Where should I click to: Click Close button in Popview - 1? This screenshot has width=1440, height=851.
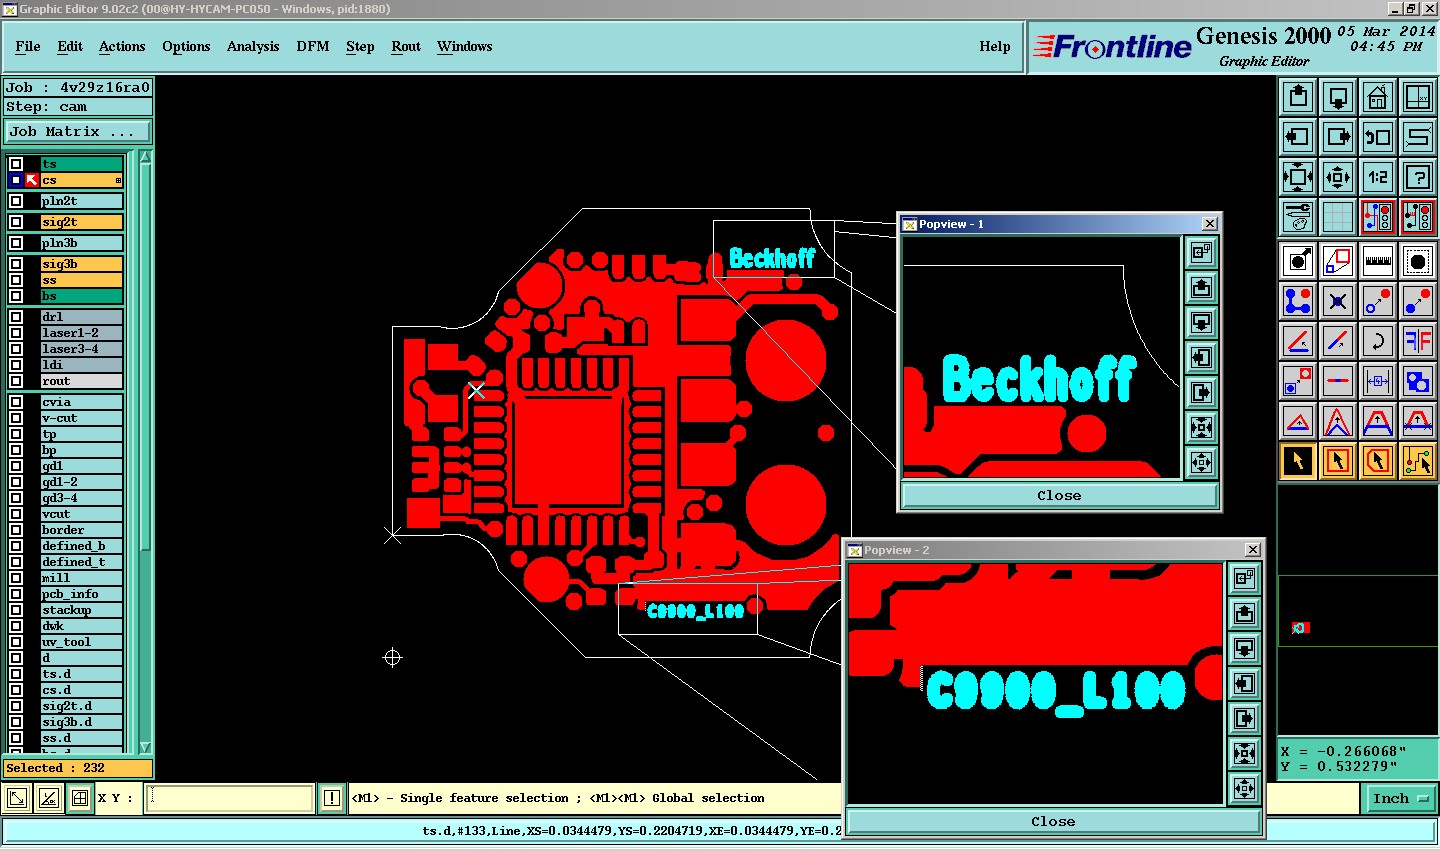point(1059,496)
